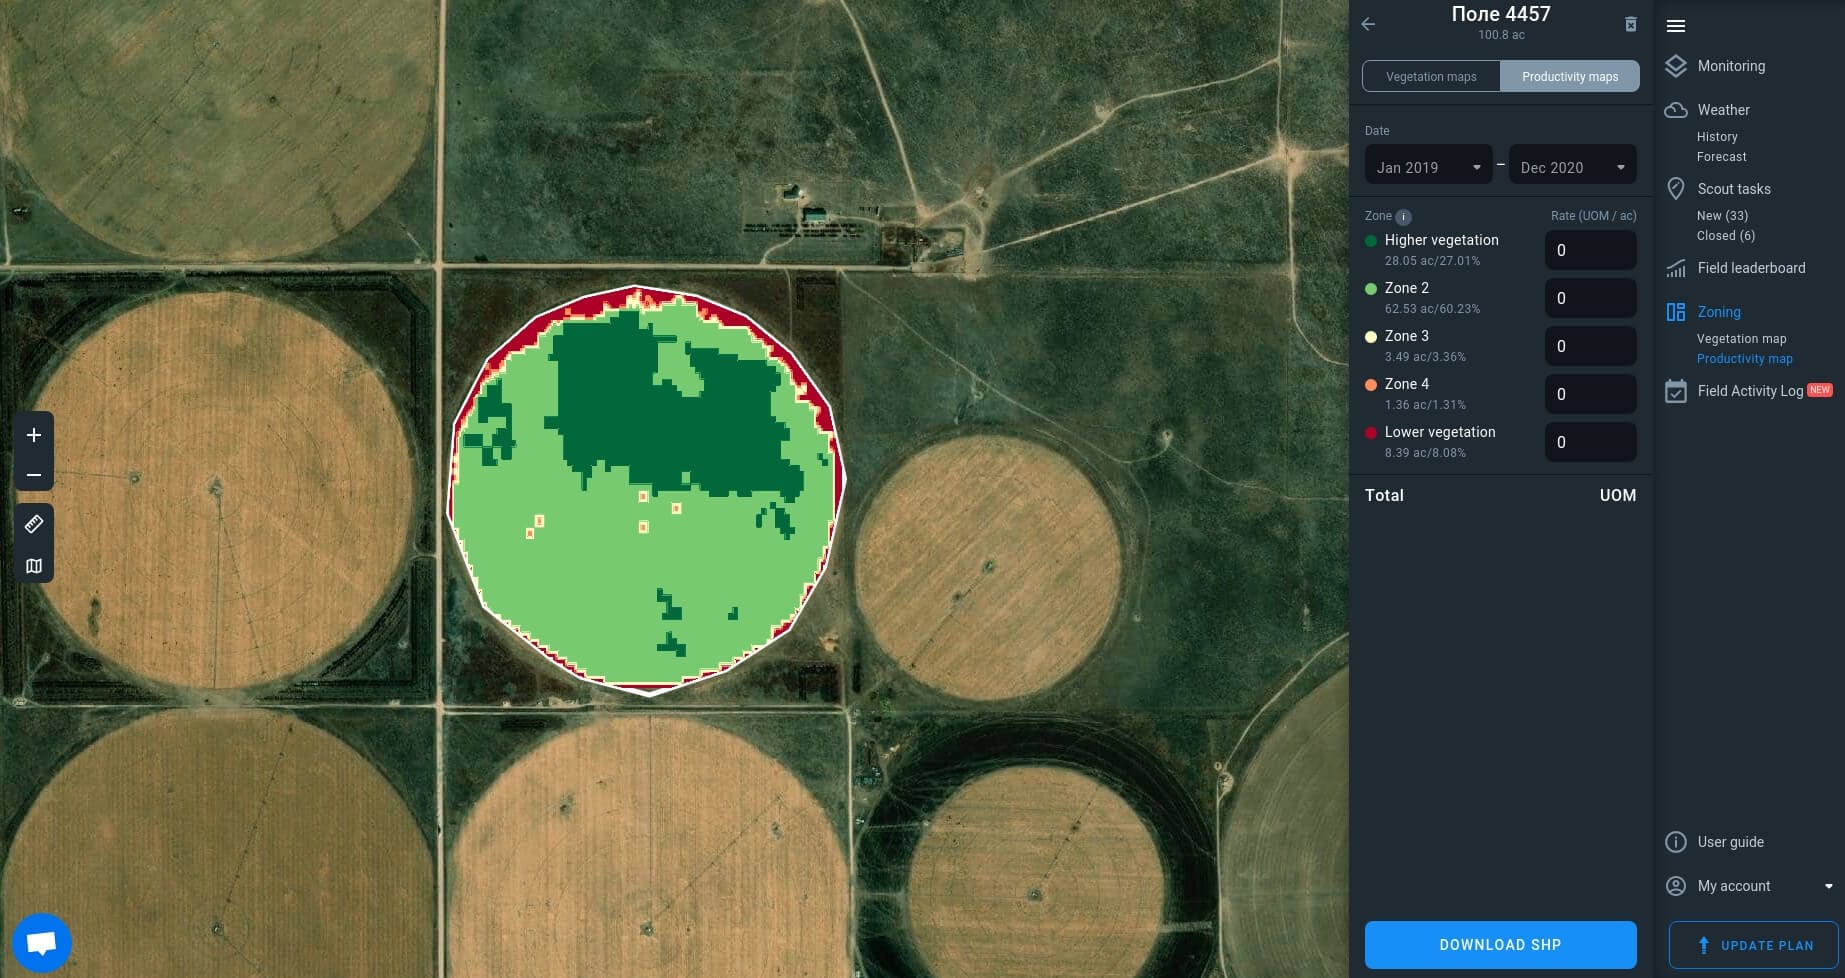
Task: Click the NEW badge on Field Activity Log
Action: click(x=1820, y=390)
